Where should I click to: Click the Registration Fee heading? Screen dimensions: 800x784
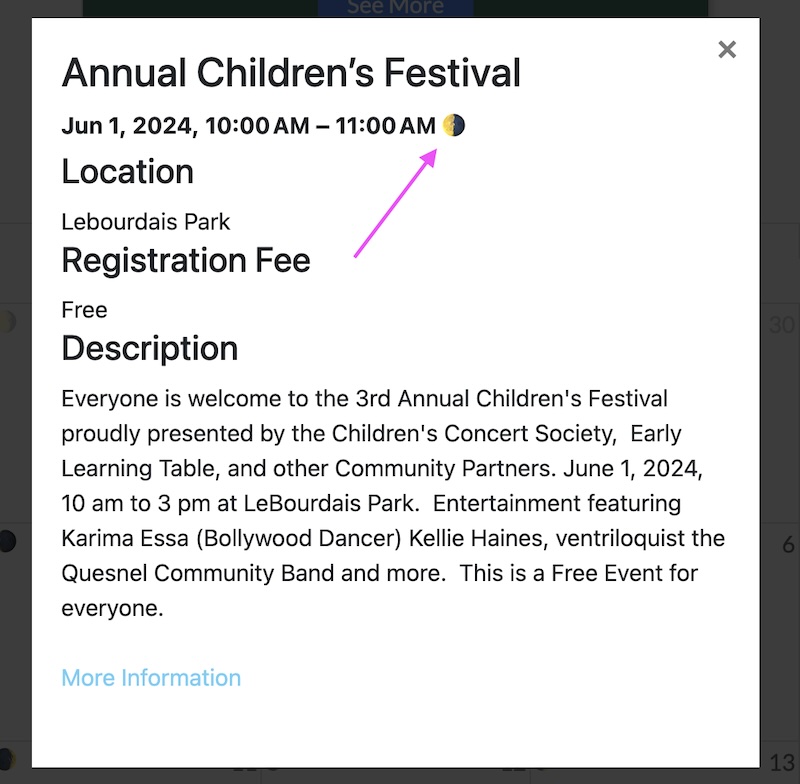186,260
